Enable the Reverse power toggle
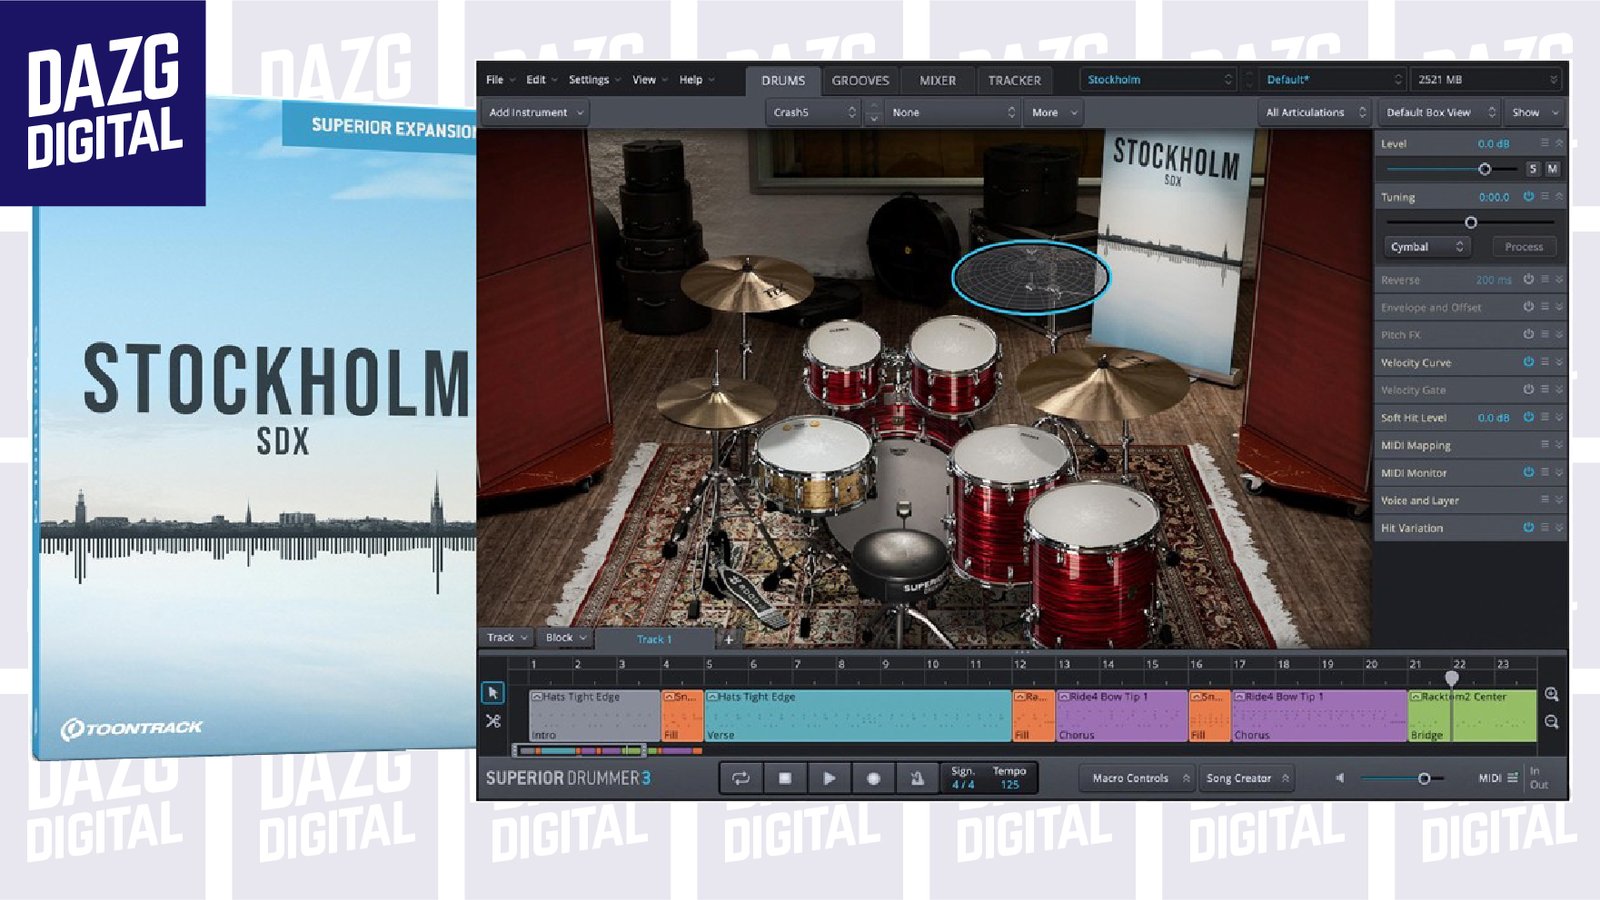 tap(1528, 280)
